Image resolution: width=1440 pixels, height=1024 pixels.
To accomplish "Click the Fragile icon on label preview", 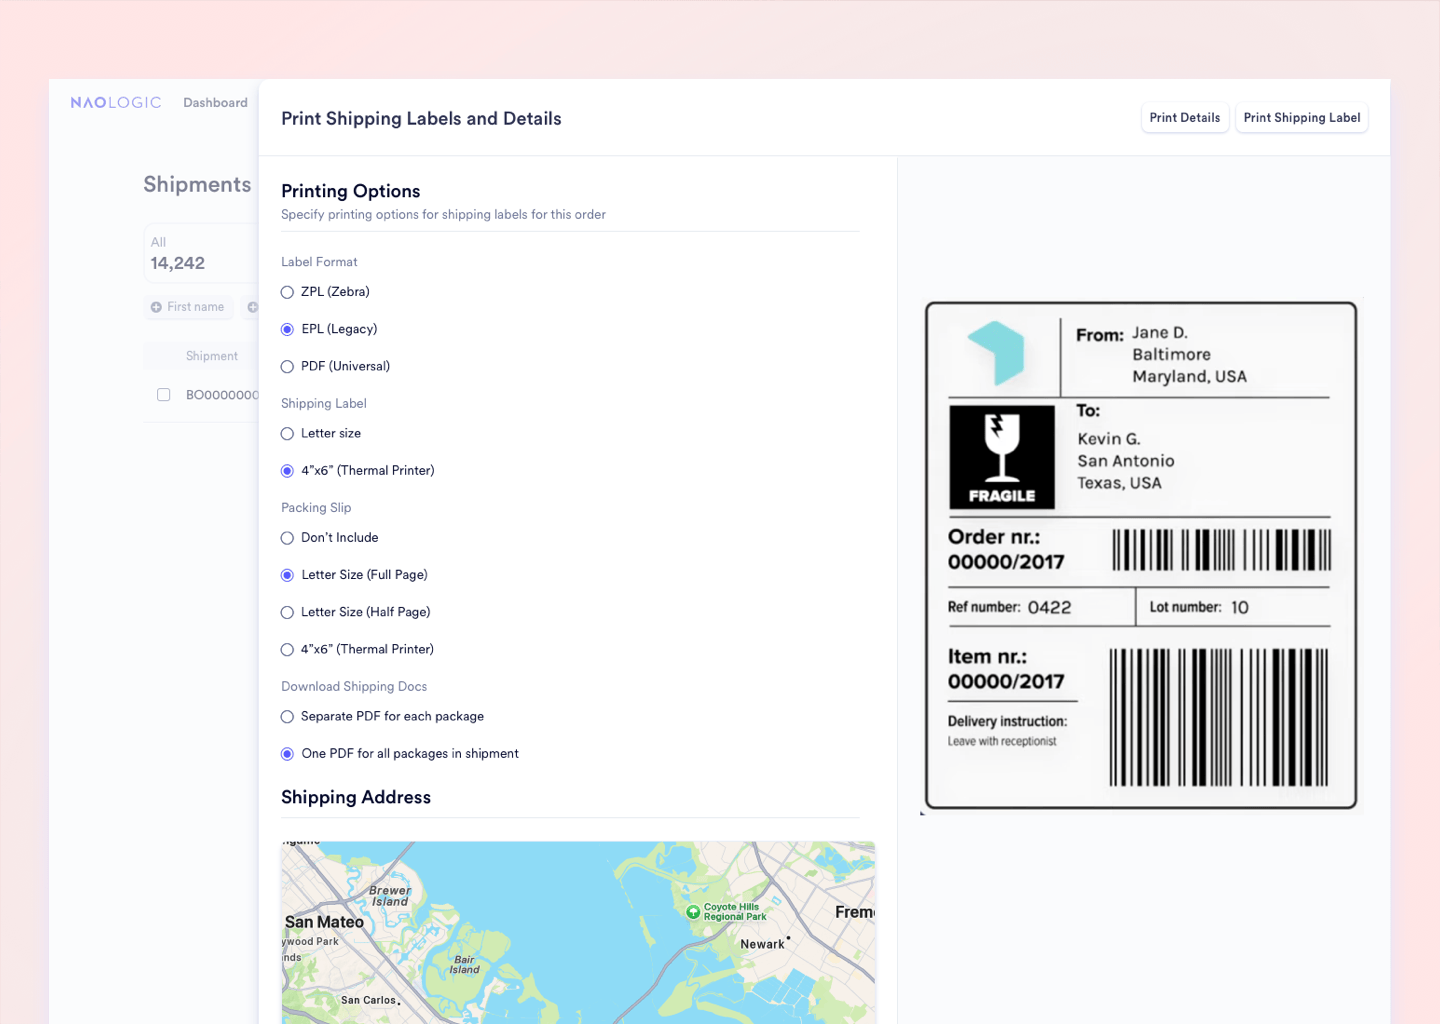I will coord(1002,457).
